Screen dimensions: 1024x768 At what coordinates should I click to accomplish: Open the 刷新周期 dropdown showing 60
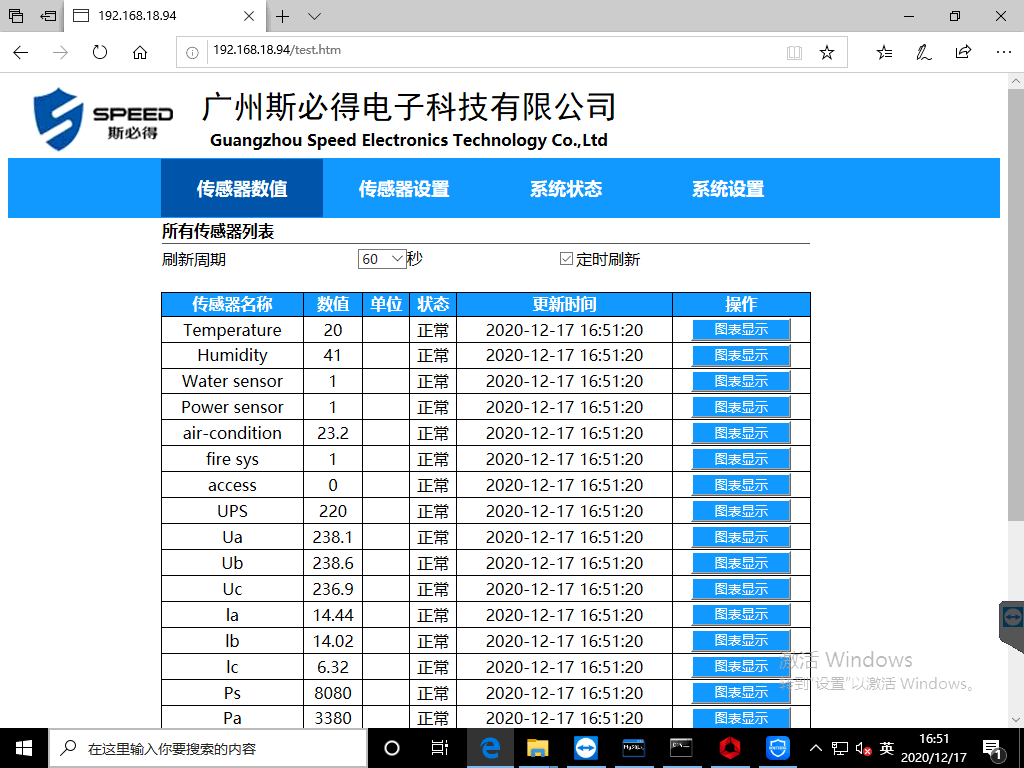point(382,259)
